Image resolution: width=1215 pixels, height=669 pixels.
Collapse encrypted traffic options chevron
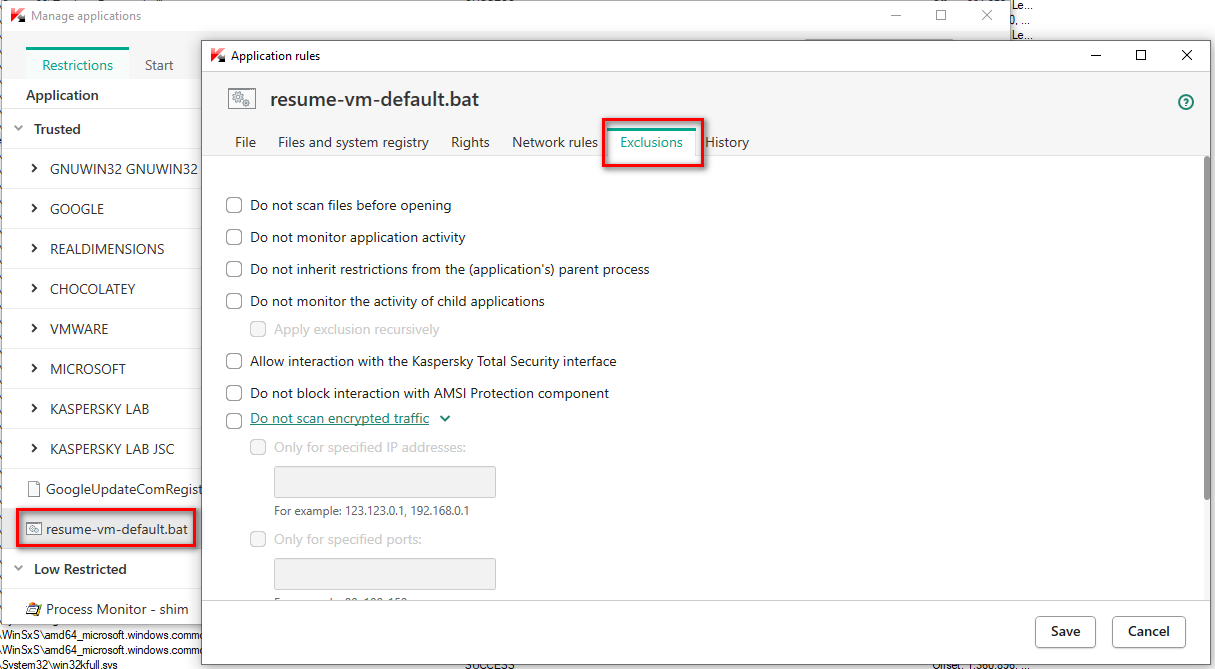point(445,419)
